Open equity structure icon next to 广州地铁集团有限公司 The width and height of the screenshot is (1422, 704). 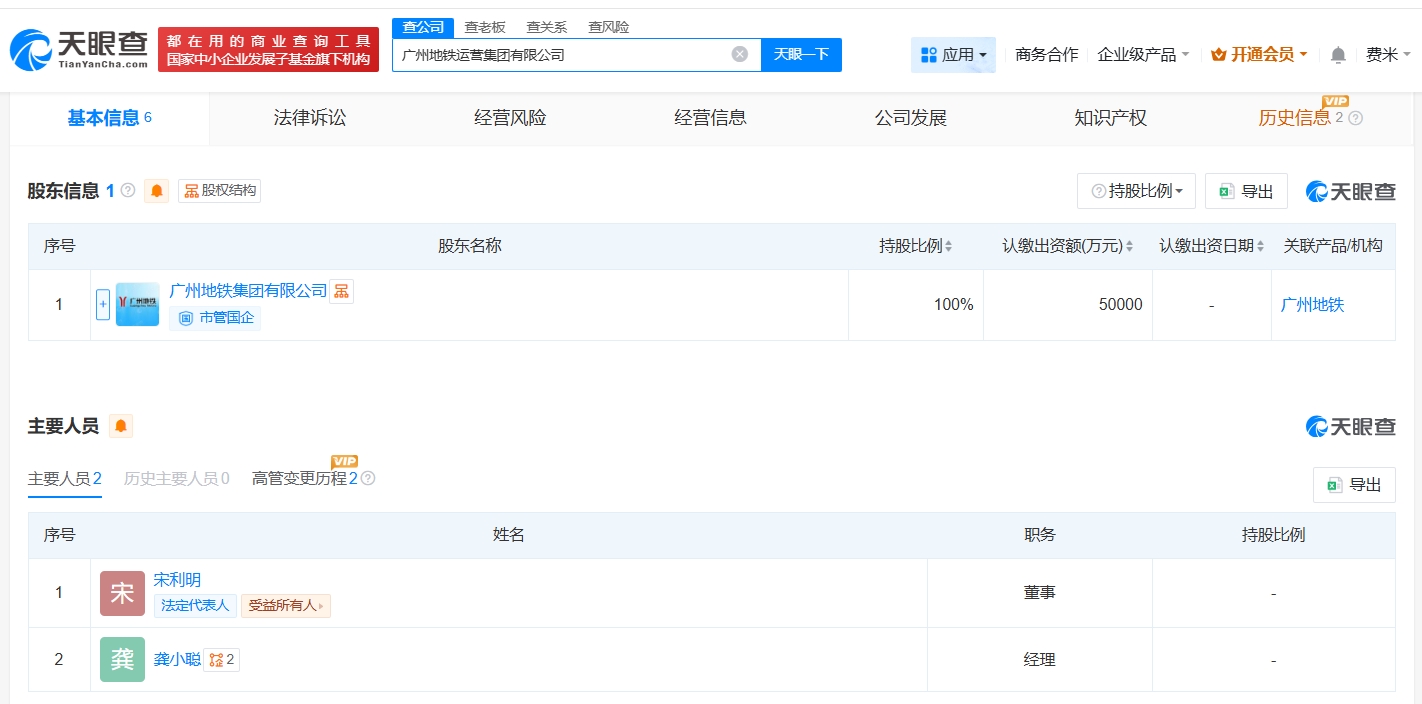(342, 291)
